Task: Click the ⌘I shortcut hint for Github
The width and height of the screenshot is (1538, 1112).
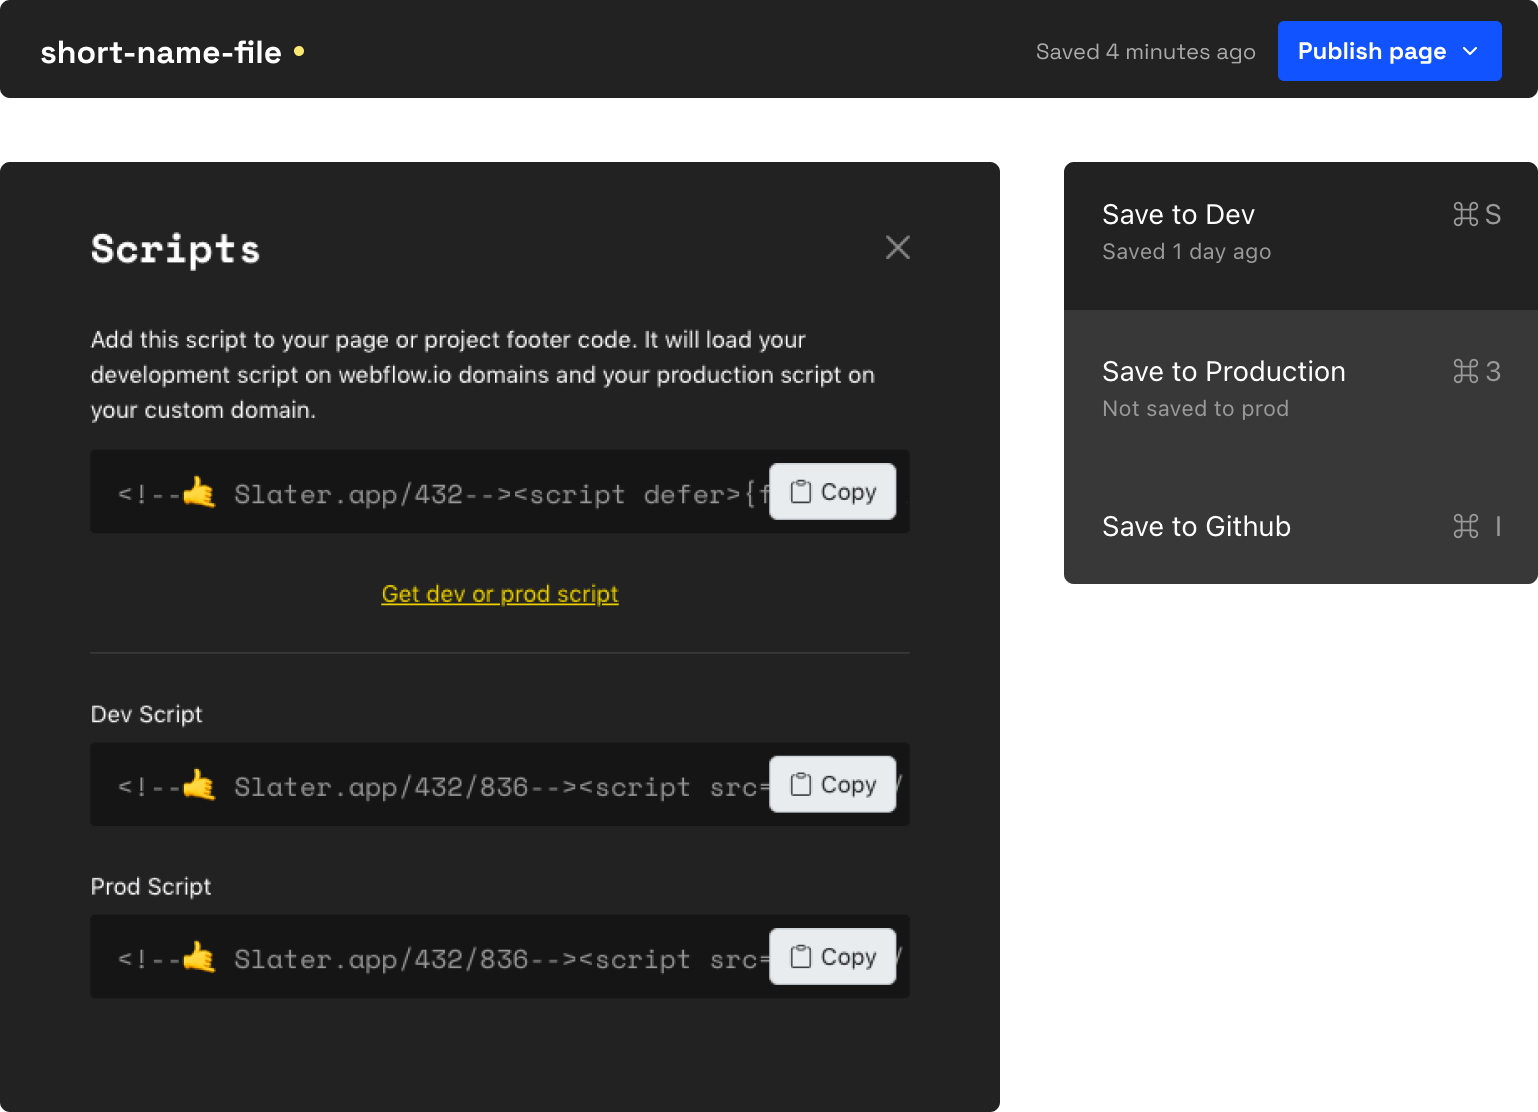Action: coord(1477,526)
